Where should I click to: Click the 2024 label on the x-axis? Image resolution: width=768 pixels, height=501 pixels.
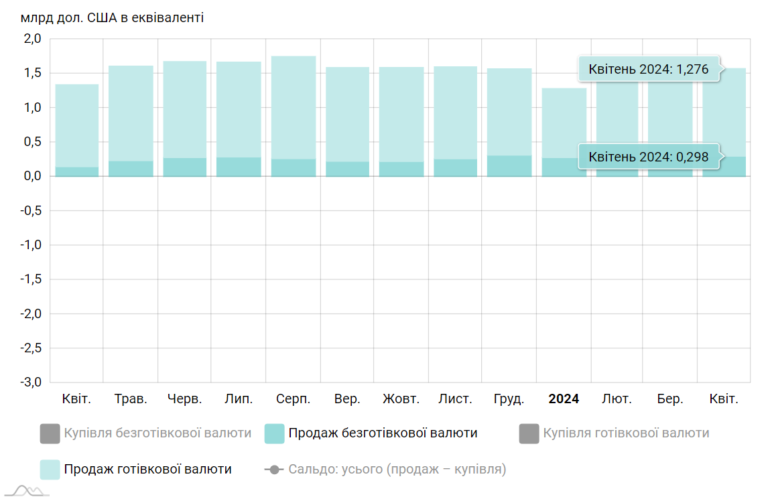click(x=564, y=399)
